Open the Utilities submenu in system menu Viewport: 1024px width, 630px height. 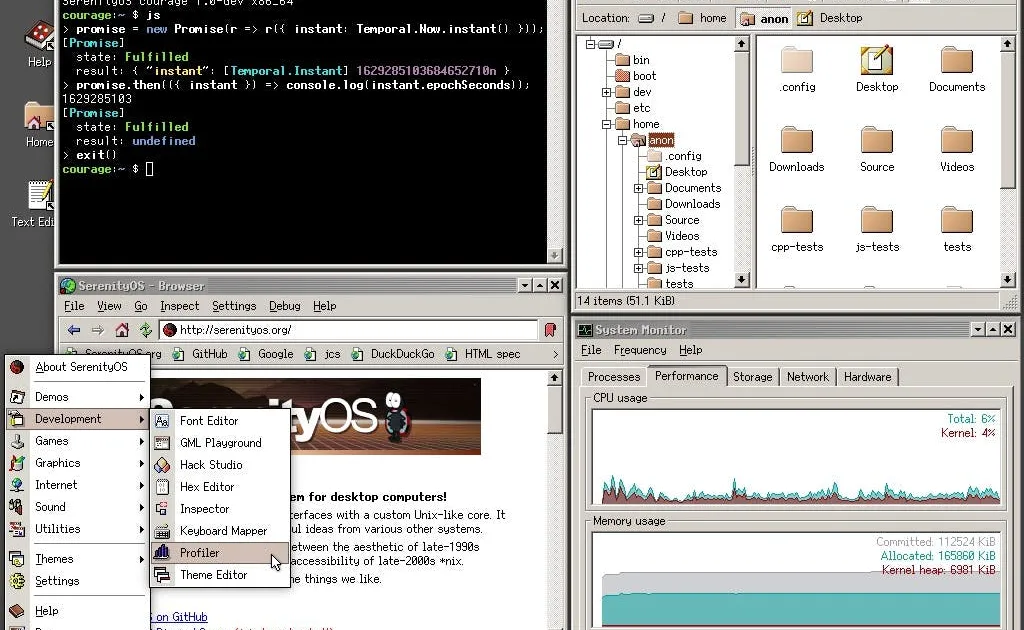point(77,529)
